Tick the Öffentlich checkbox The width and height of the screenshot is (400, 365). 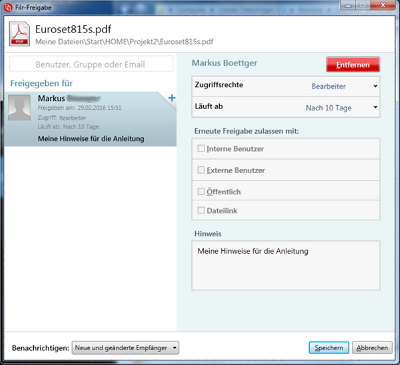click(201, 191)
